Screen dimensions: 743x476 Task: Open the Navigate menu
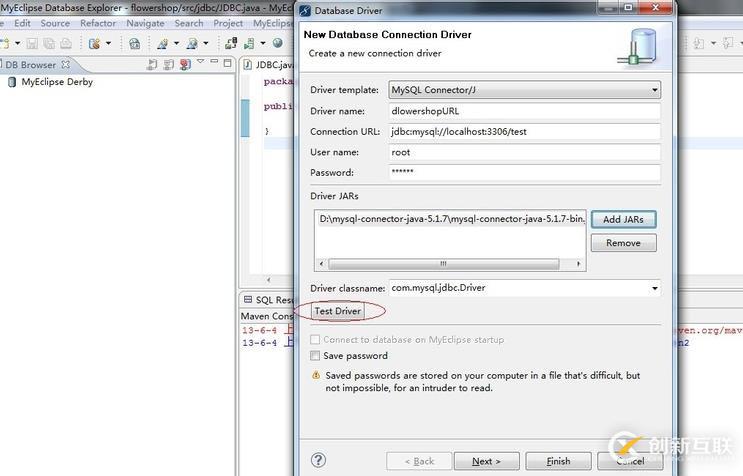click(x=145, y=23)
